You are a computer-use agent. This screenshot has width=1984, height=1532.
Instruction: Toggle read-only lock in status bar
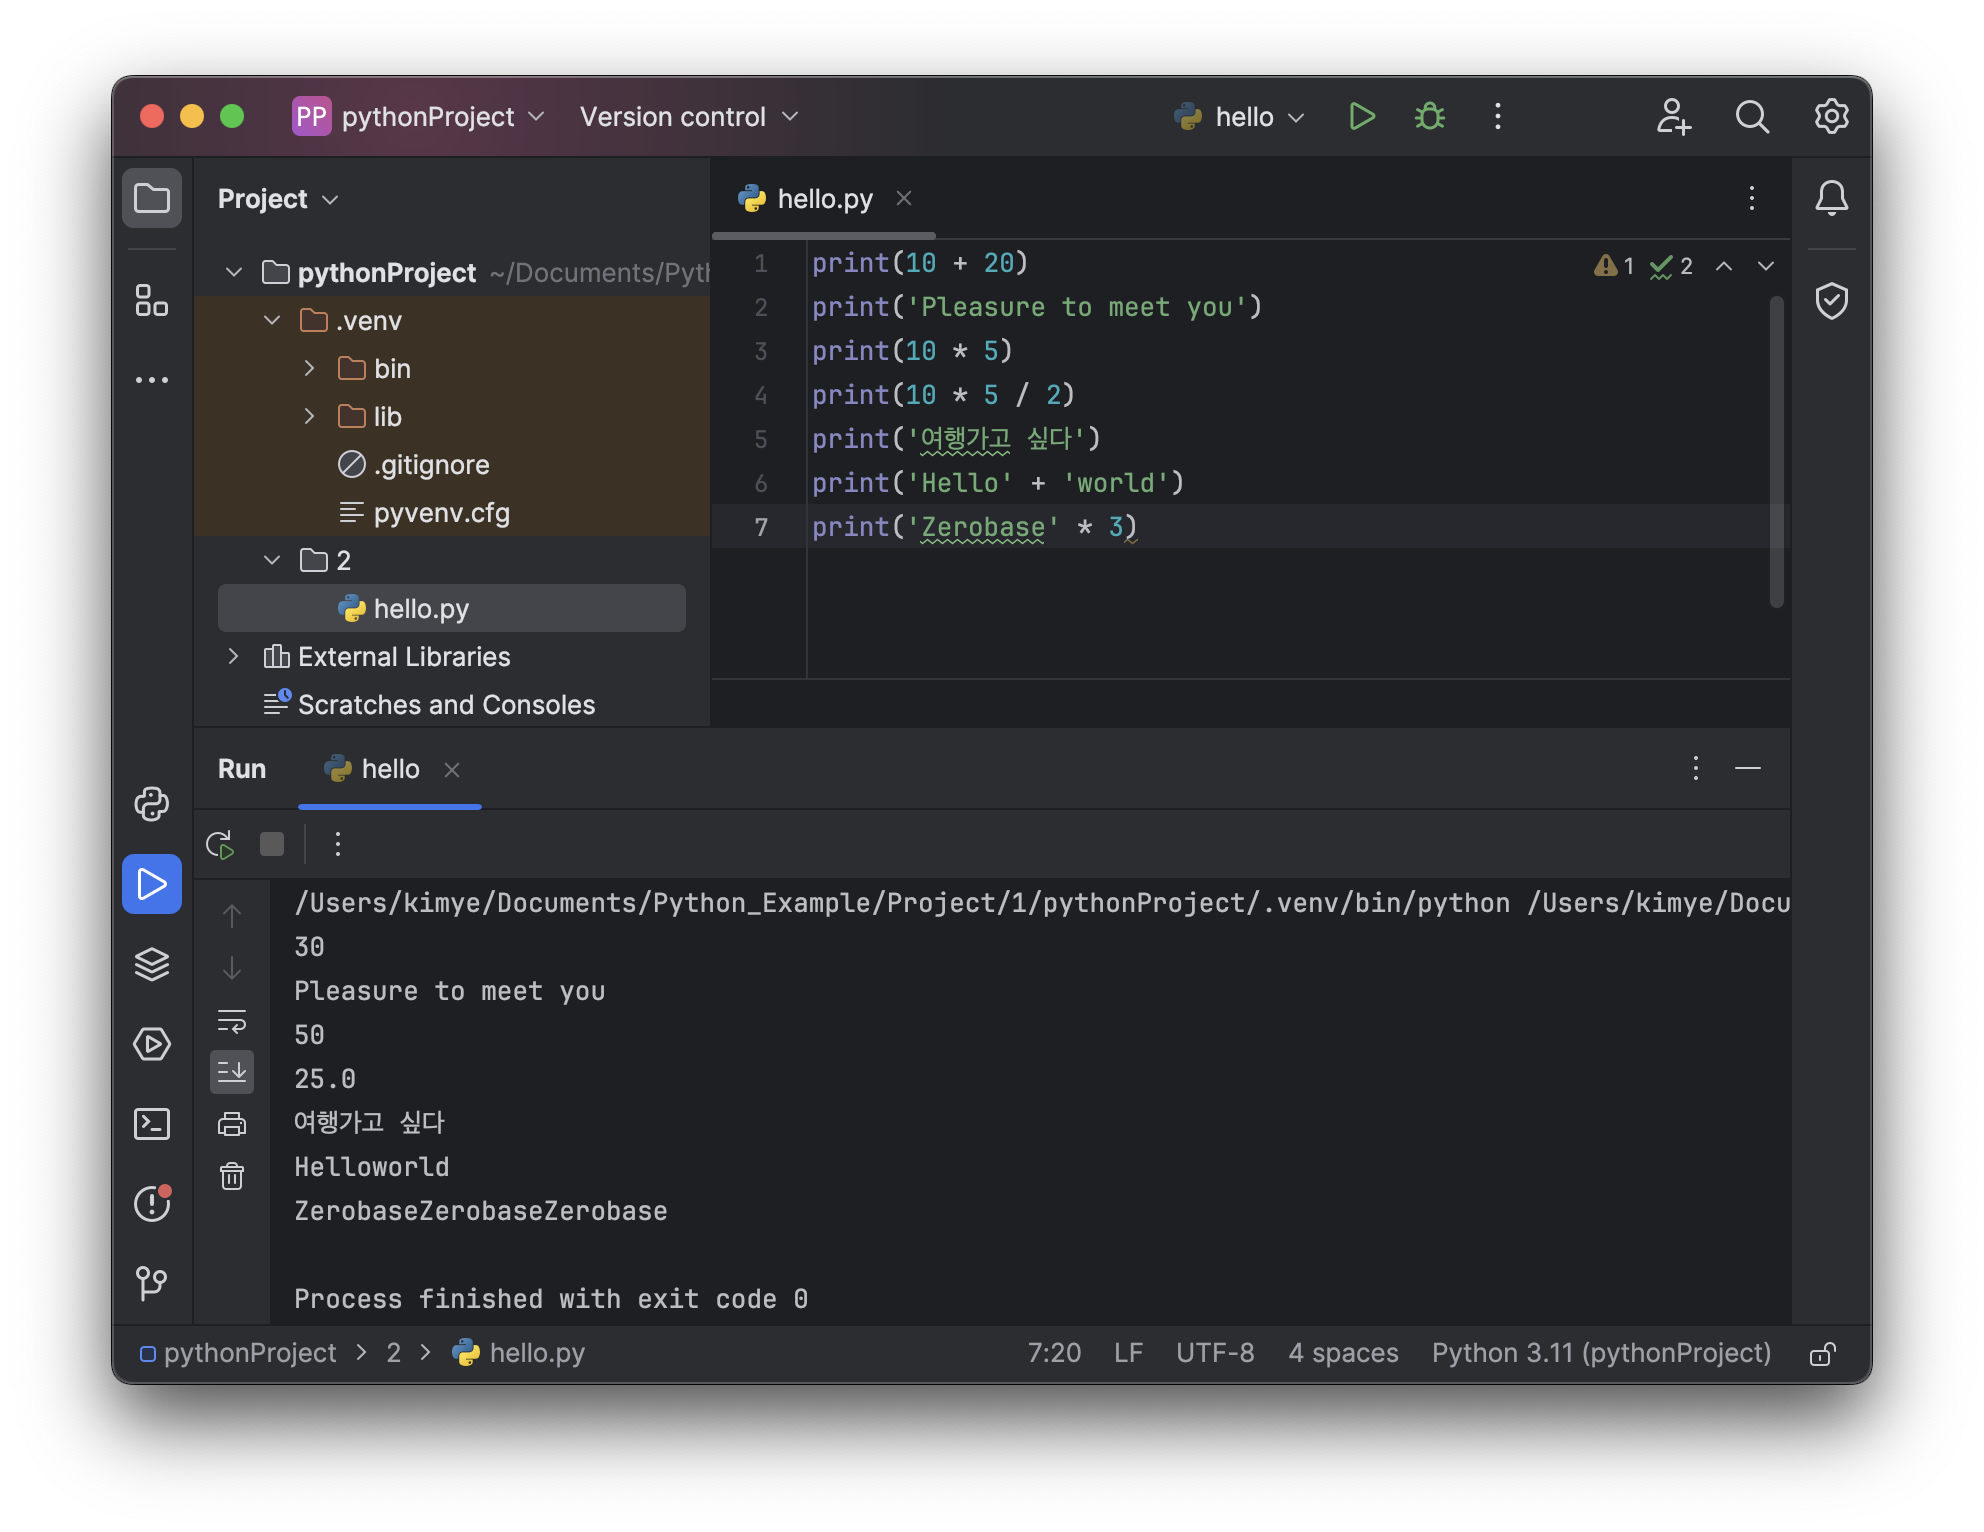(1822, 1354)
